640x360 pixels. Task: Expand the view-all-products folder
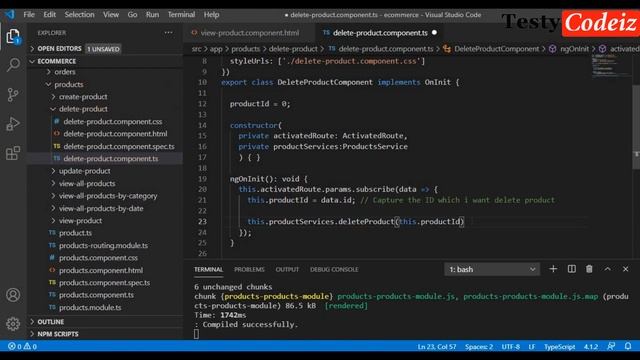click(87, 184)
